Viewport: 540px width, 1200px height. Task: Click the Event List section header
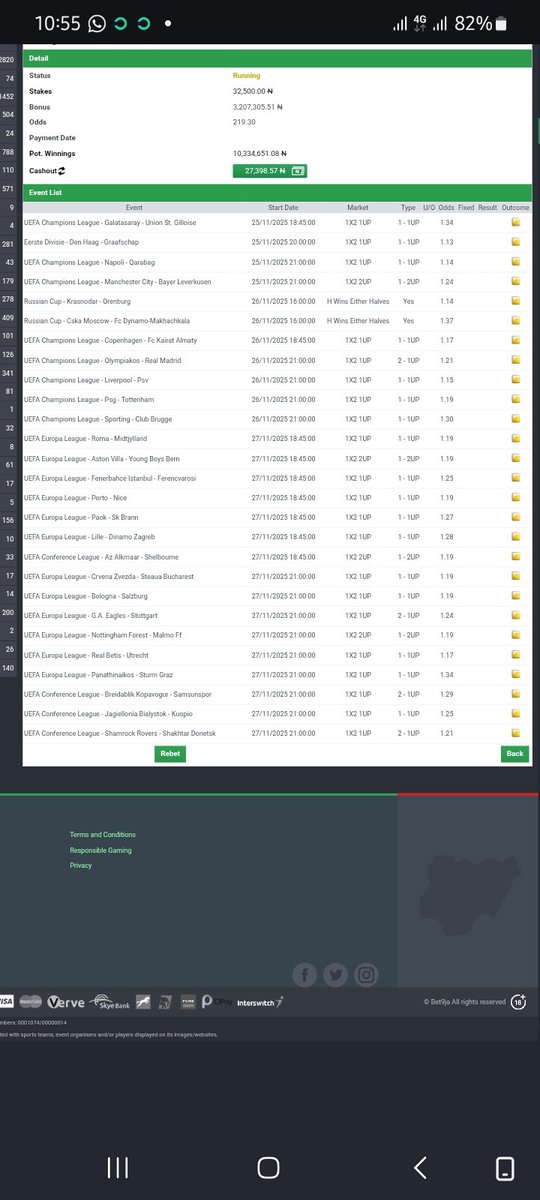click(277, 191)
